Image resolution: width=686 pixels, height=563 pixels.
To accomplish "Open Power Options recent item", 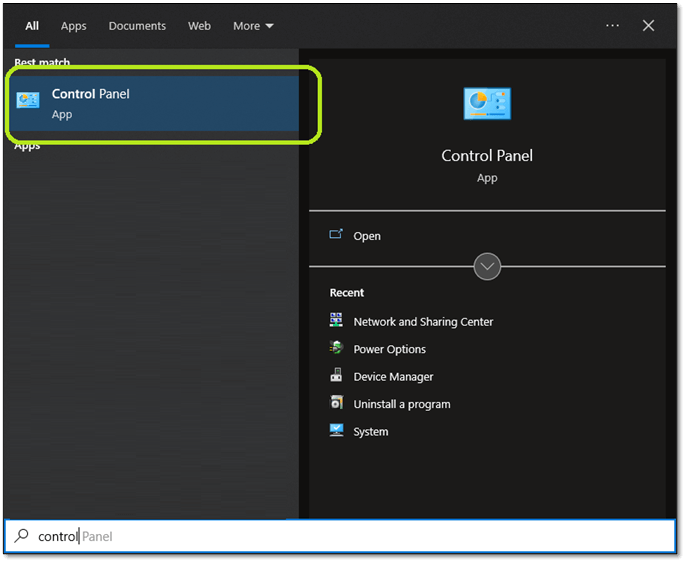I will pyautogui.click(x=389, y=350).
